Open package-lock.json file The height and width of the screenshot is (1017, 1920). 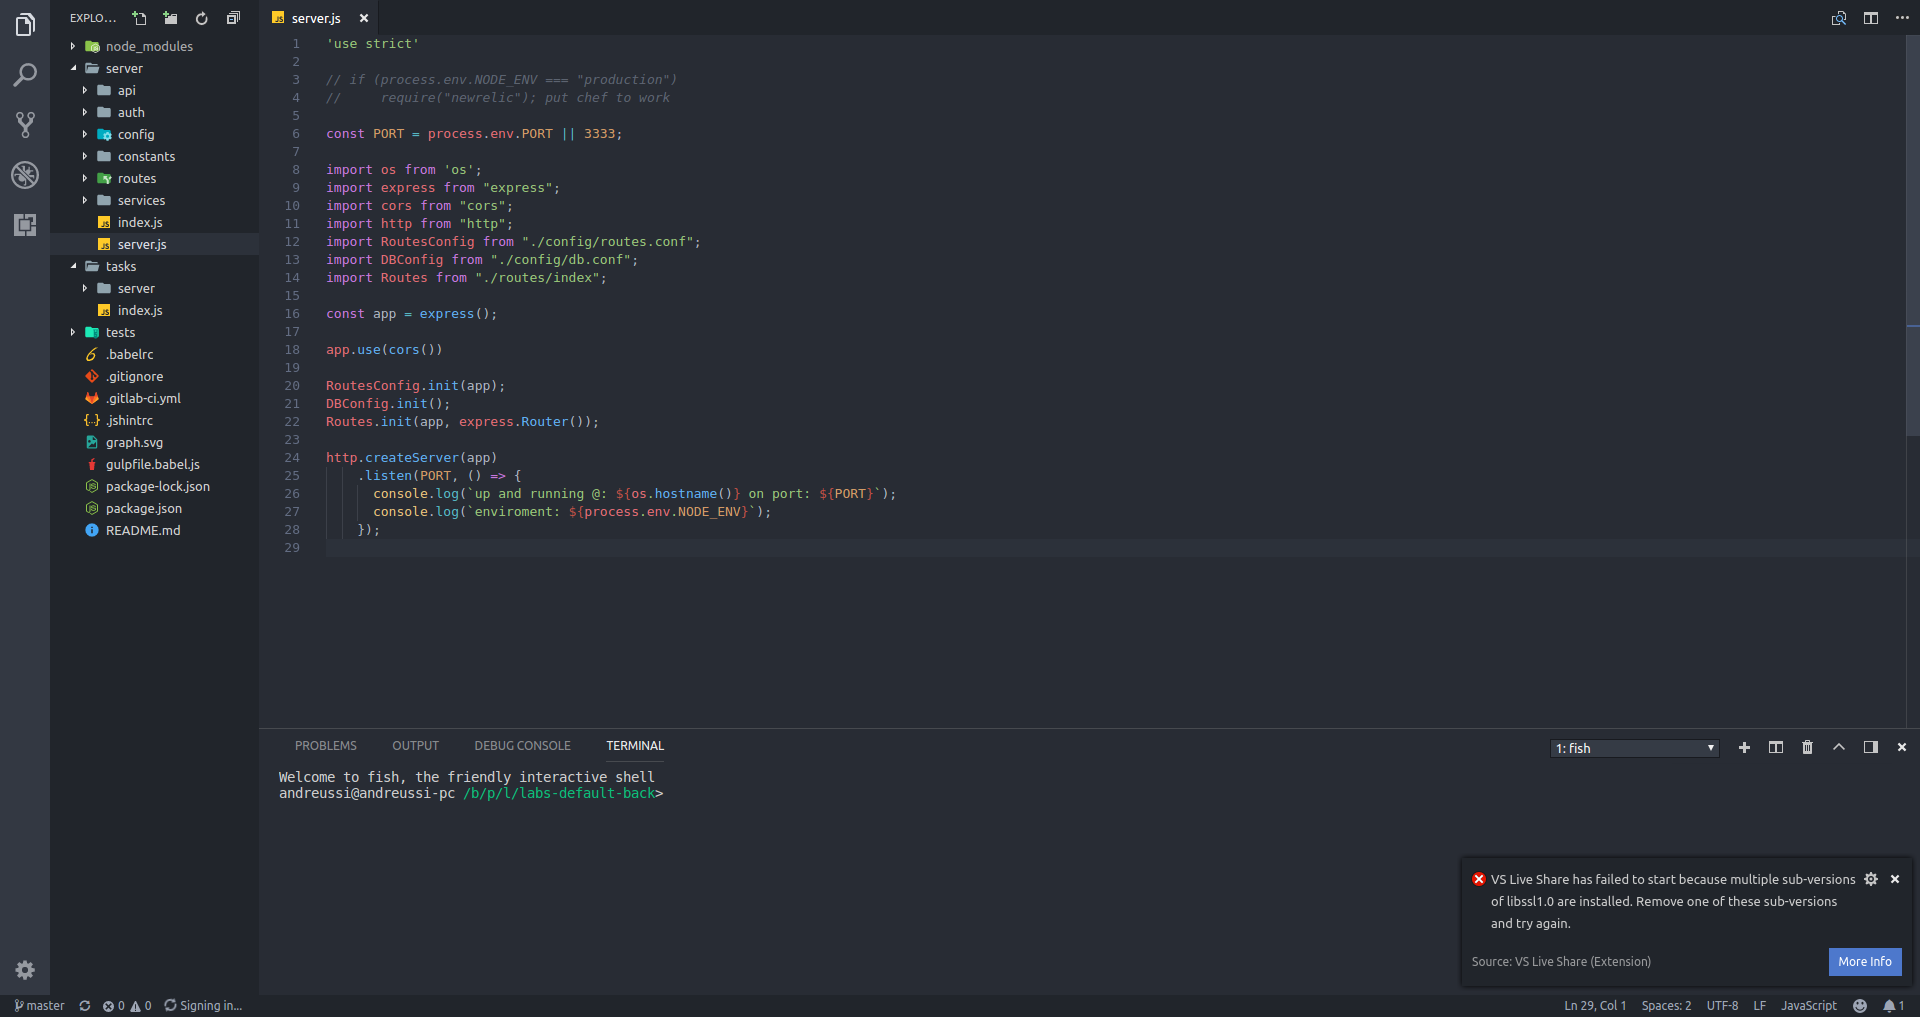[155, 486]
